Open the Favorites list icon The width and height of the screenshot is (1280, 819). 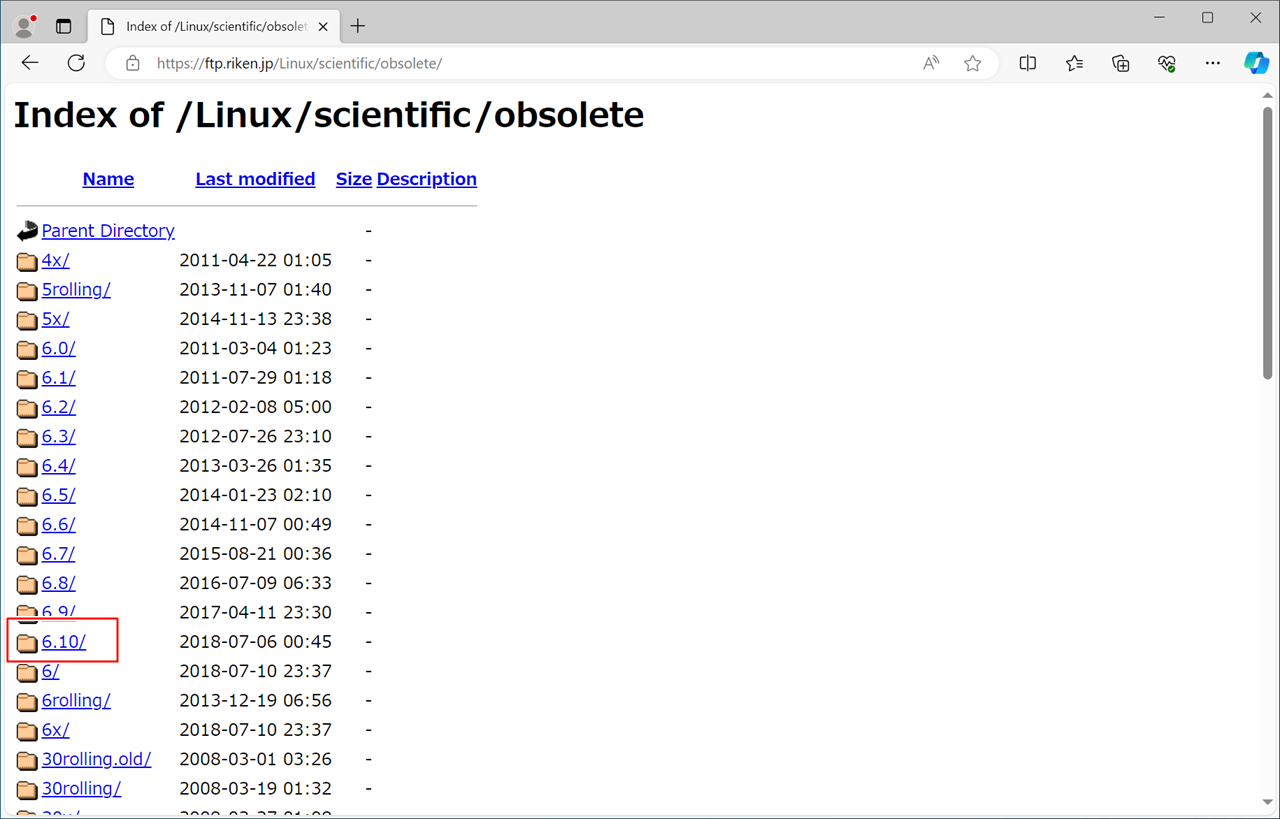[x=1074, y=63]
